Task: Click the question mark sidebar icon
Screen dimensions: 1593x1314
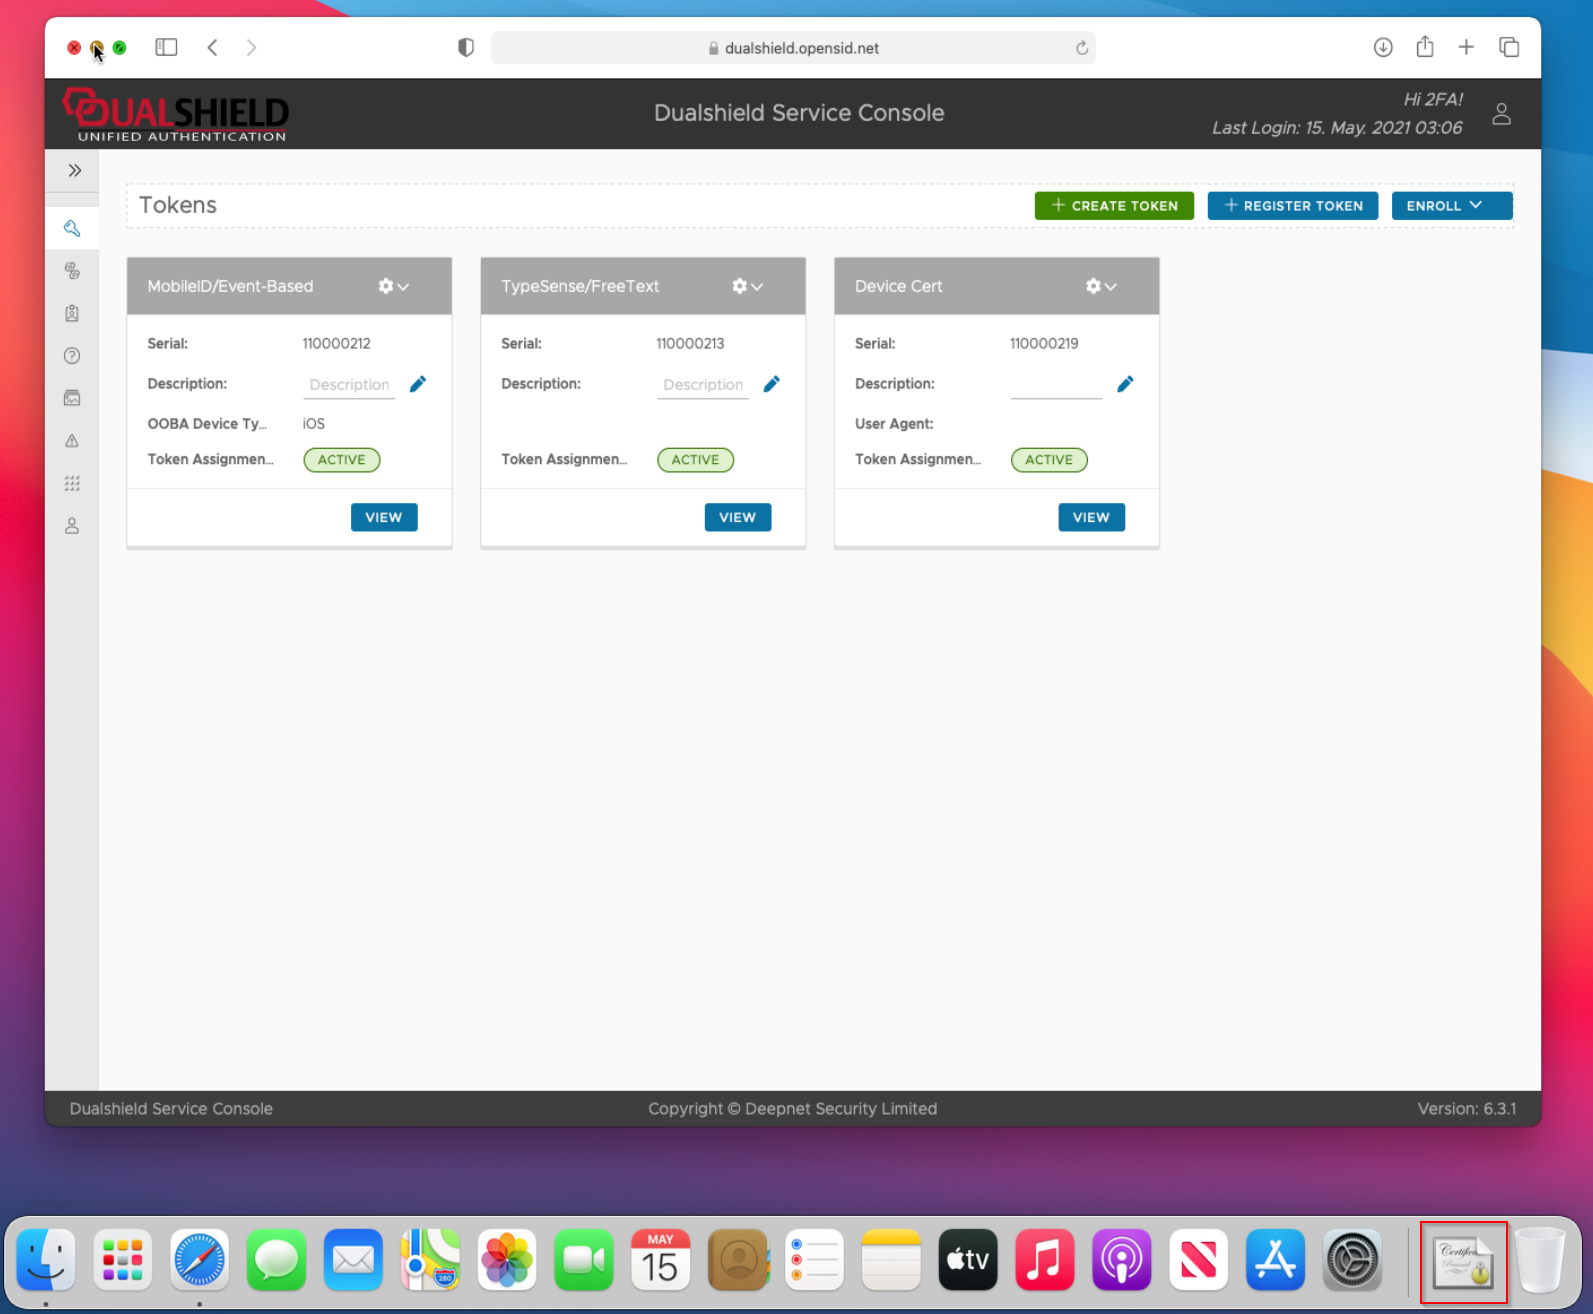Action: [x=72, y=356]
